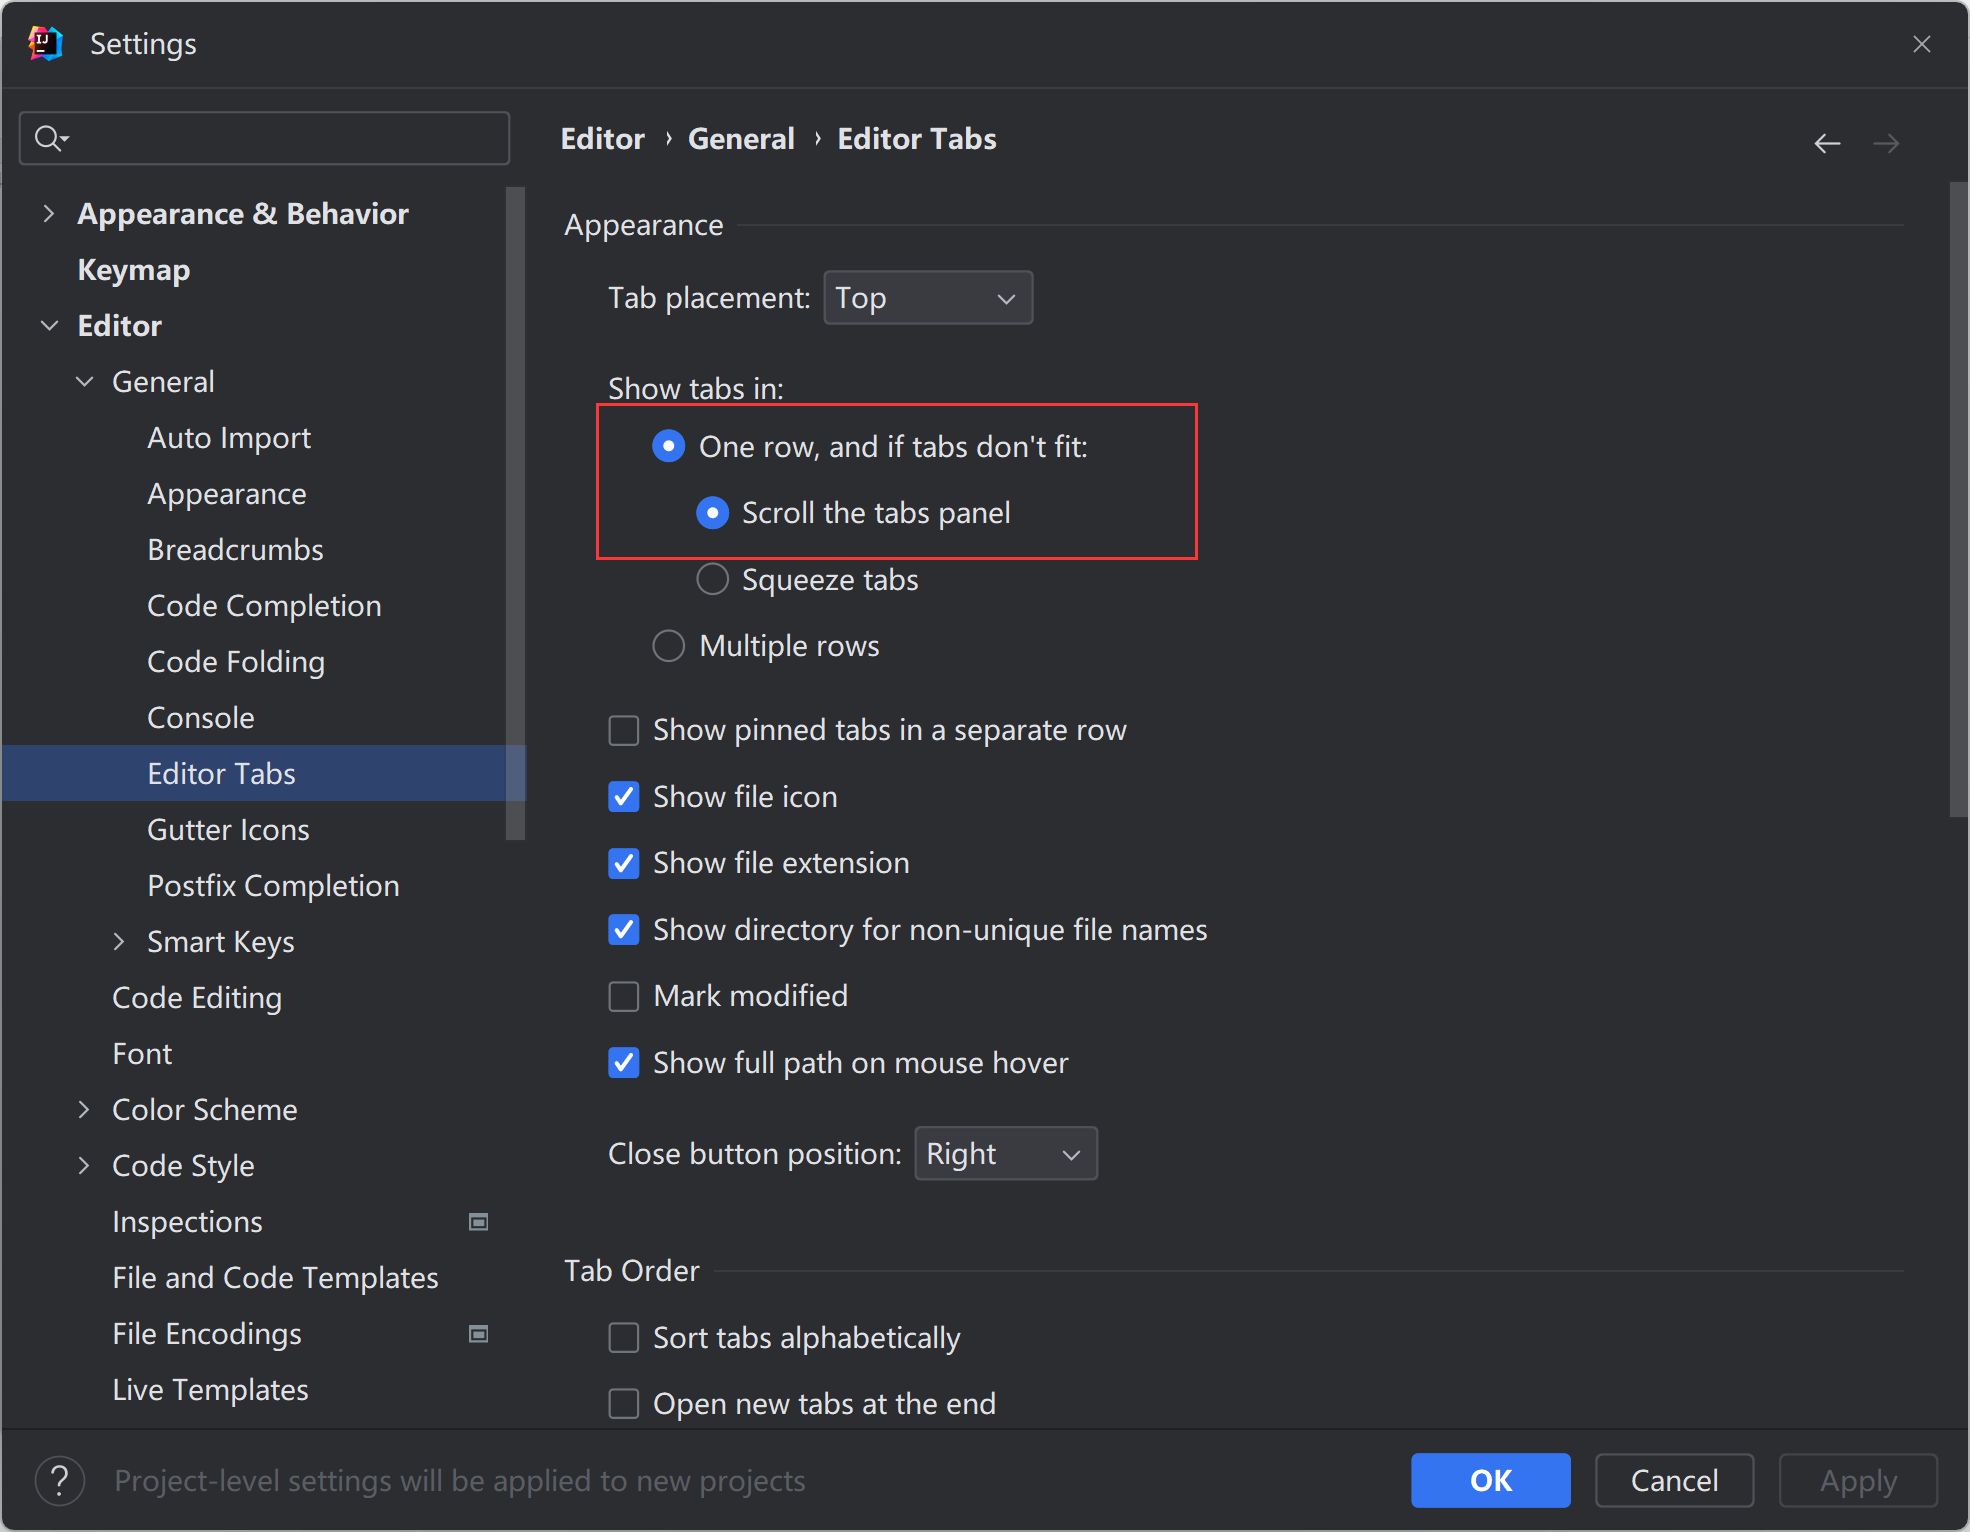Image resolution: width=1970 pixels, height=1532 pixels.
Task: Select Squeeze tabs radio button
Action: [x=712, y=579]
